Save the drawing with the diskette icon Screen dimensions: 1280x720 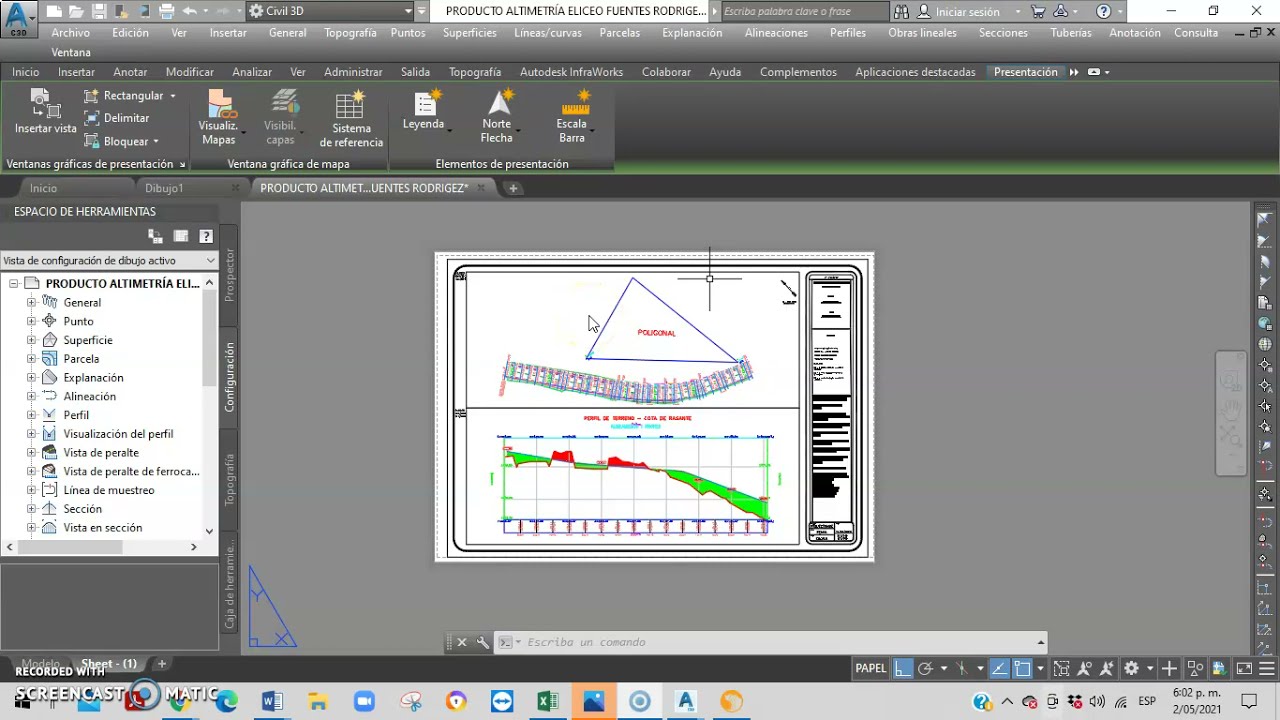point(99,11)
